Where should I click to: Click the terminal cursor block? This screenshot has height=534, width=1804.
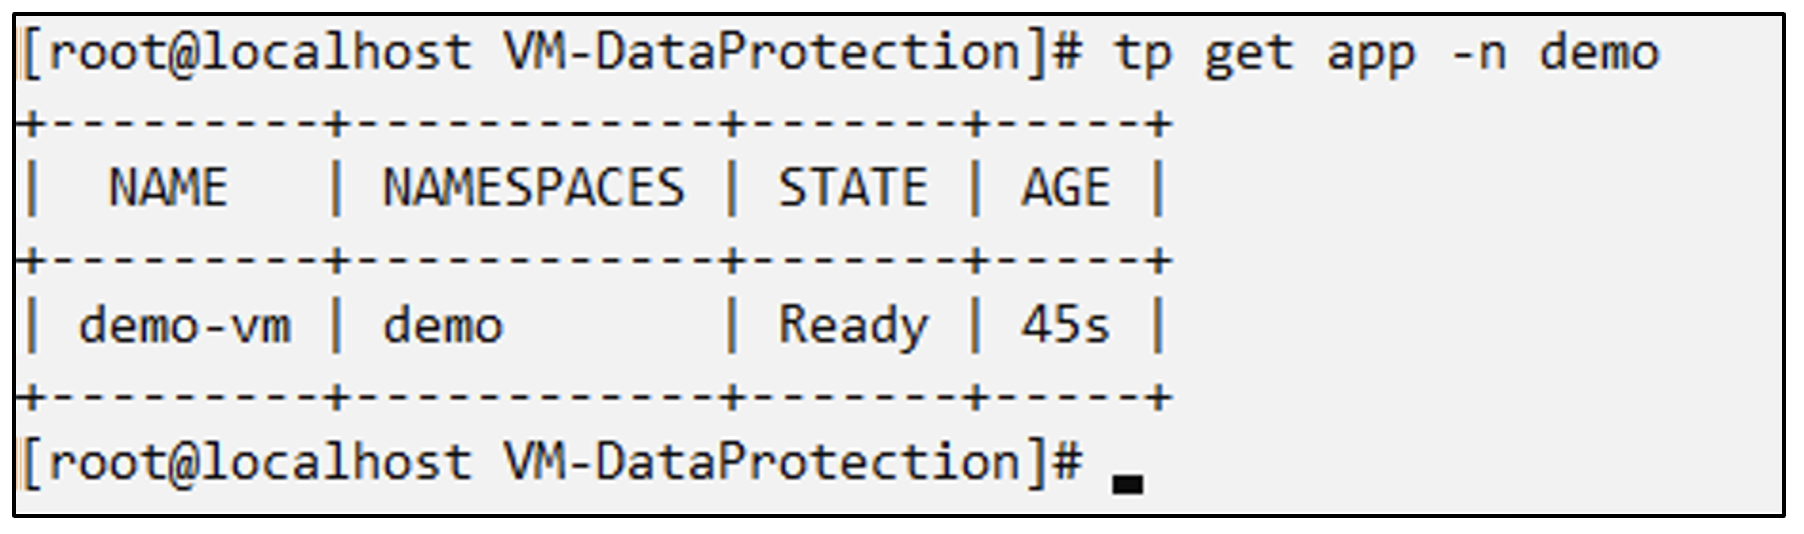1127,484
